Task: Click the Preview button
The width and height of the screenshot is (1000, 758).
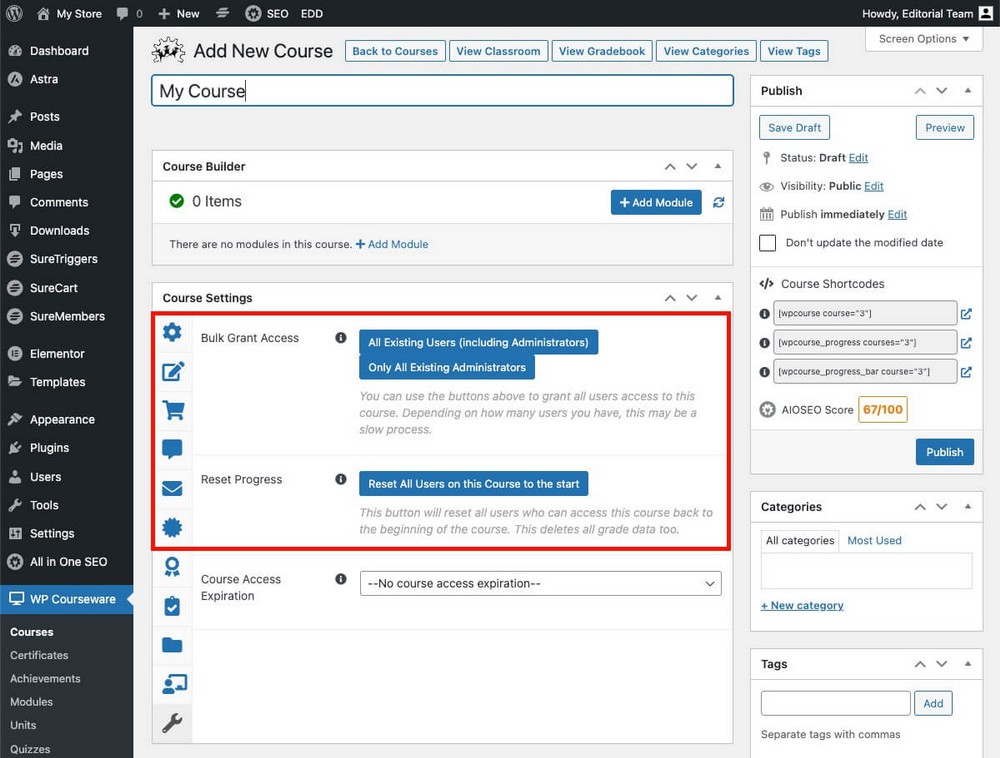Action: click(x=945, y=128)
